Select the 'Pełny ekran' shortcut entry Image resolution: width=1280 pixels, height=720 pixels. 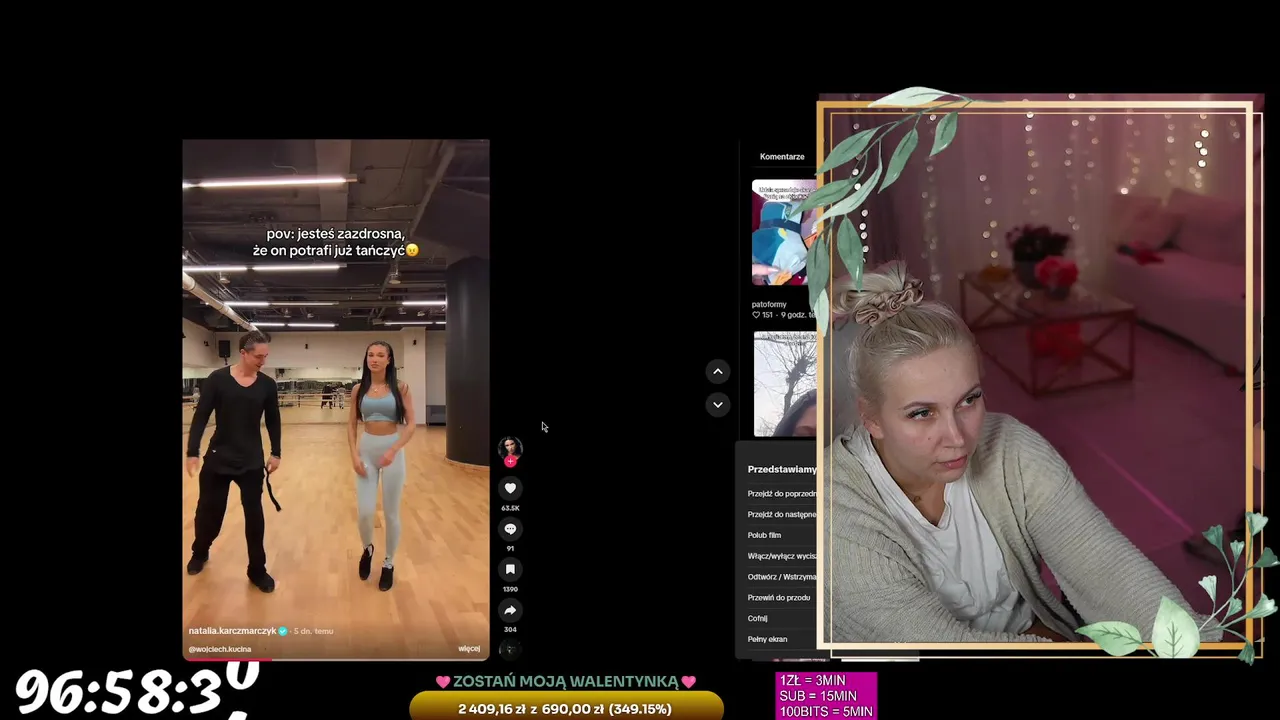pos(768,639)
